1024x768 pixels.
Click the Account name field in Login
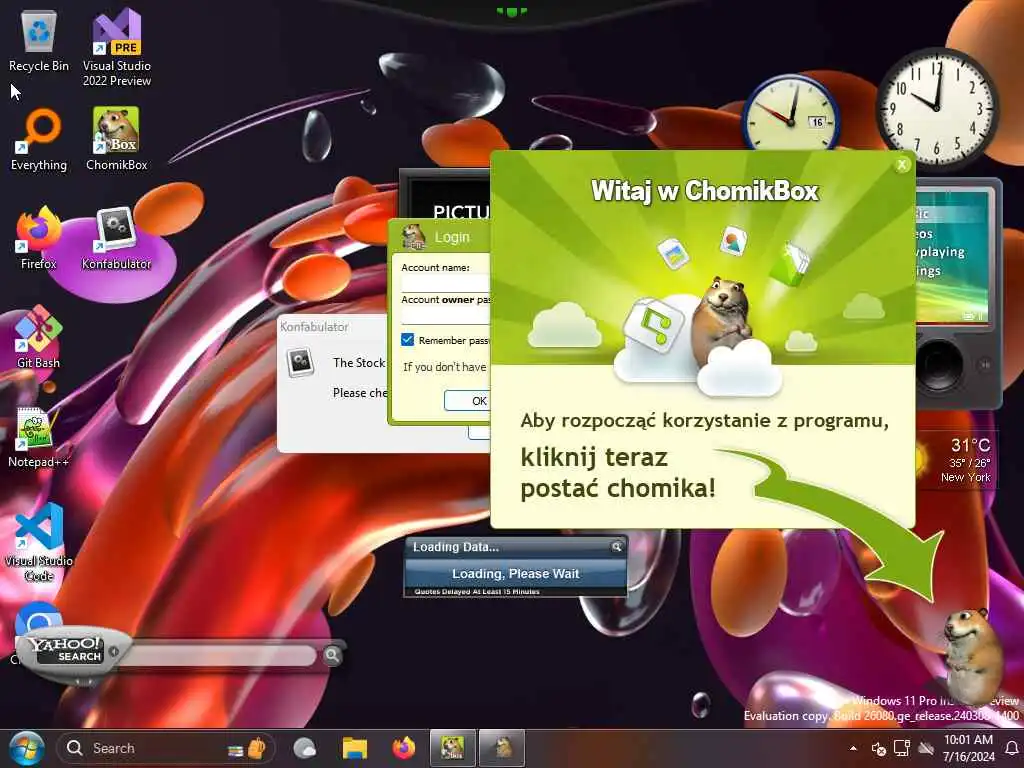tap(445, 283)
